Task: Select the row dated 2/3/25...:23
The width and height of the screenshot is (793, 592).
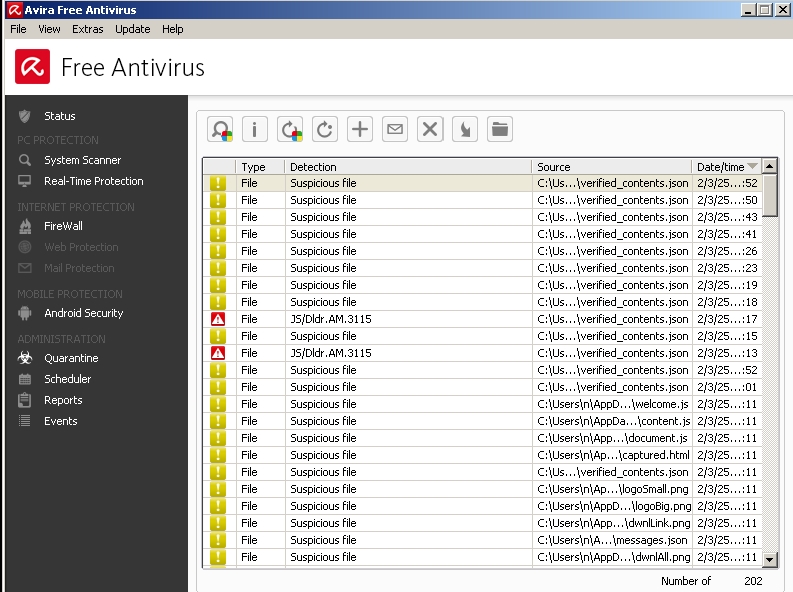Action: tap(482, 268)
